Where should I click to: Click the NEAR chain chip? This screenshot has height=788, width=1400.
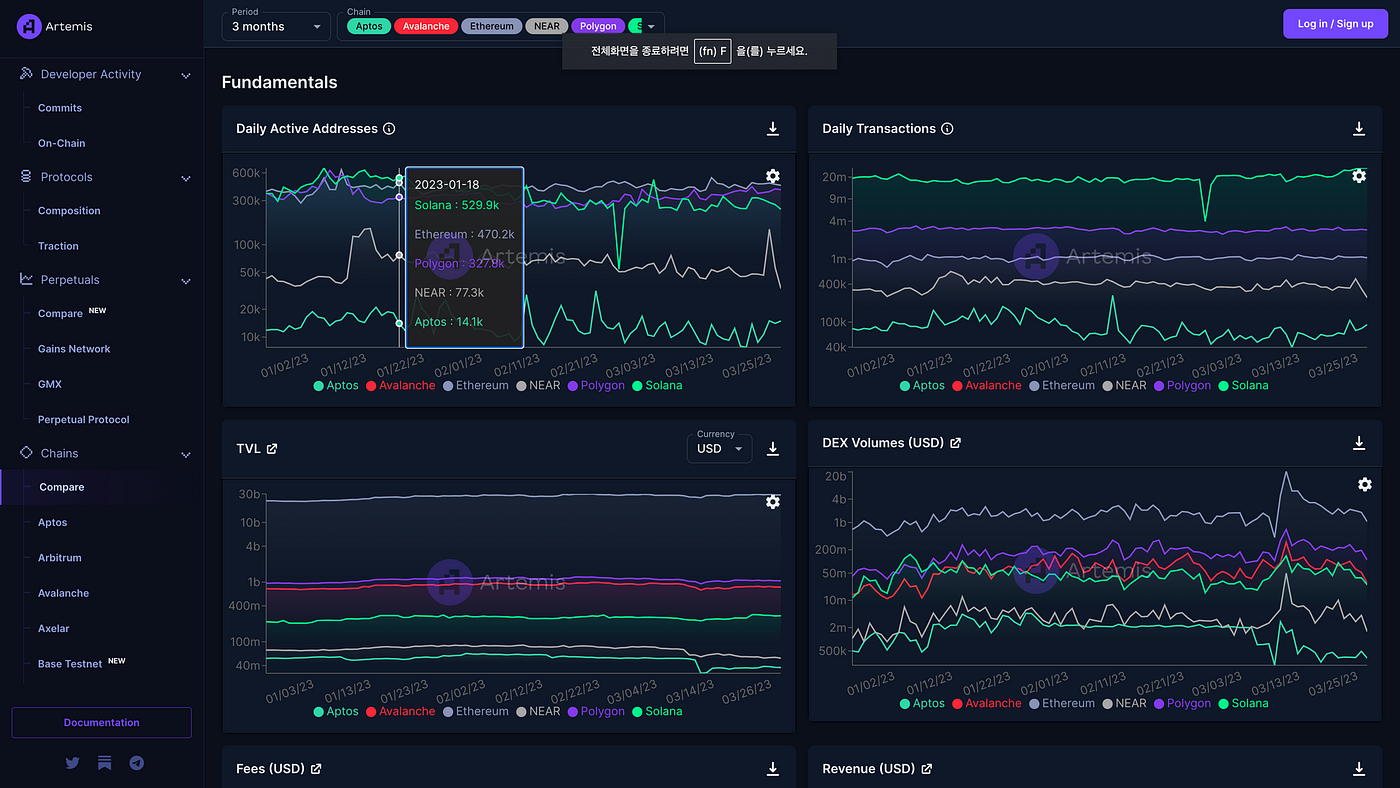click(546, 26)
